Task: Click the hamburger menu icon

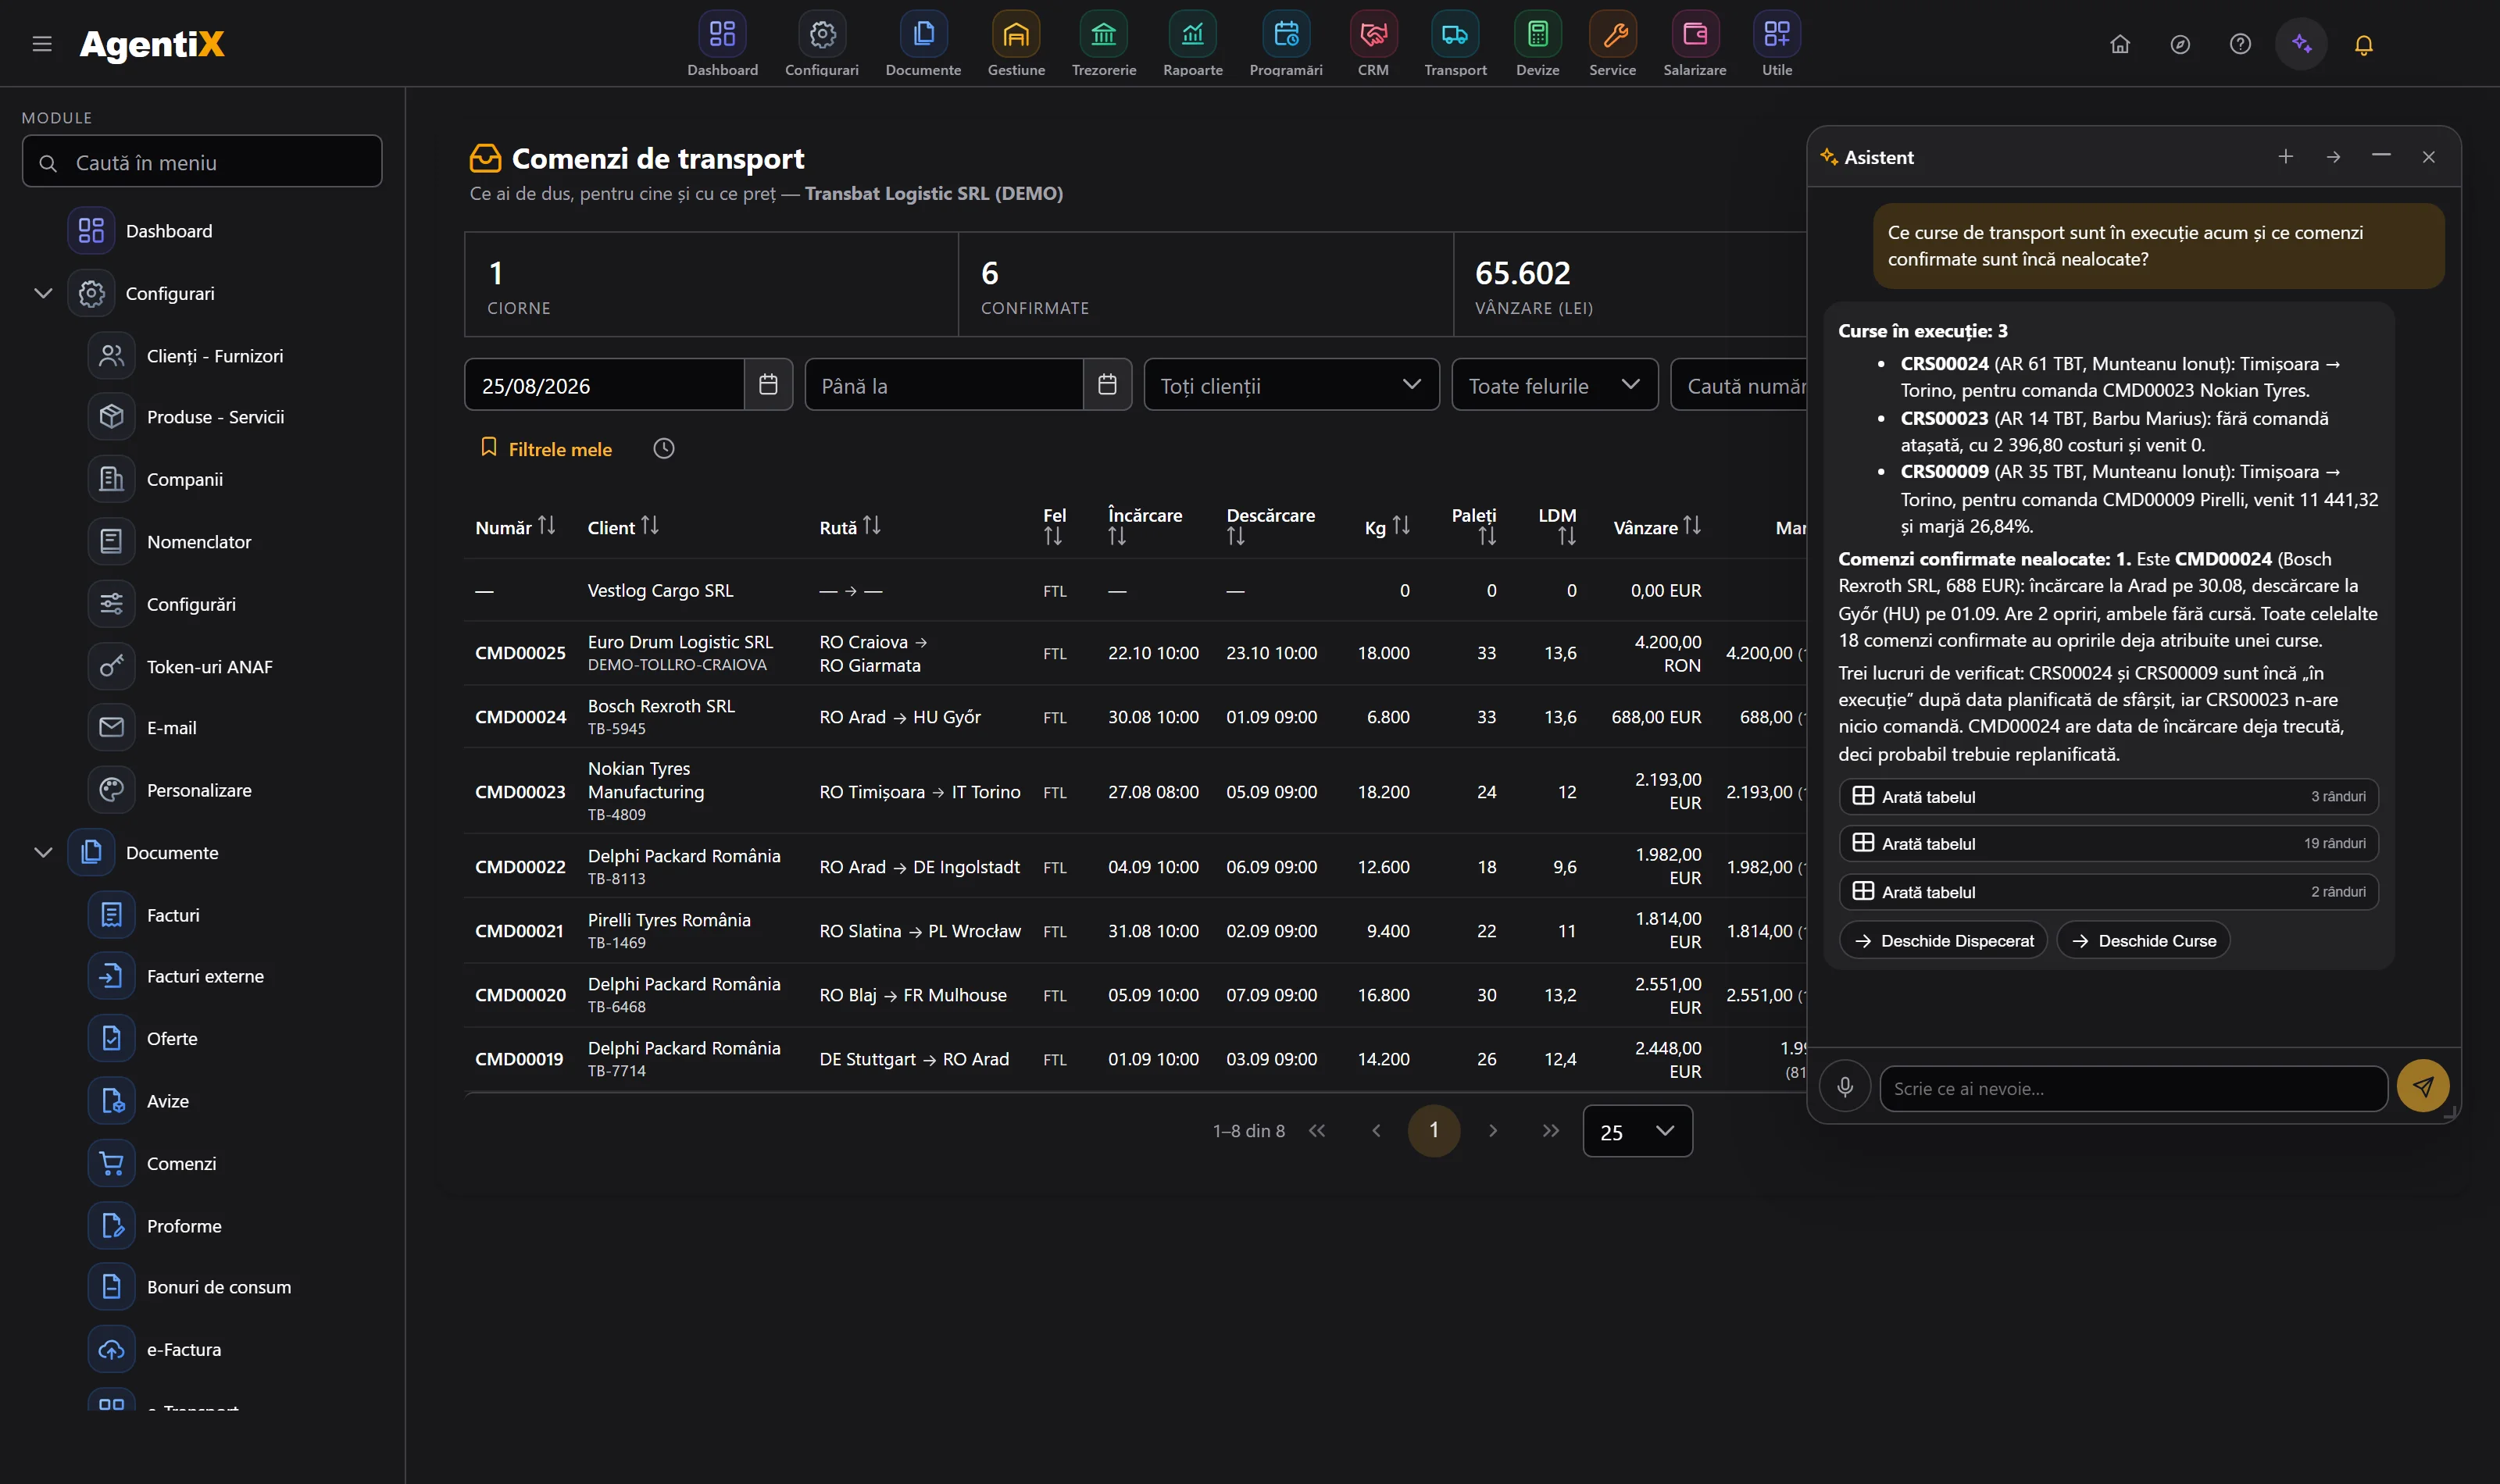Action: tap(42, 44)
